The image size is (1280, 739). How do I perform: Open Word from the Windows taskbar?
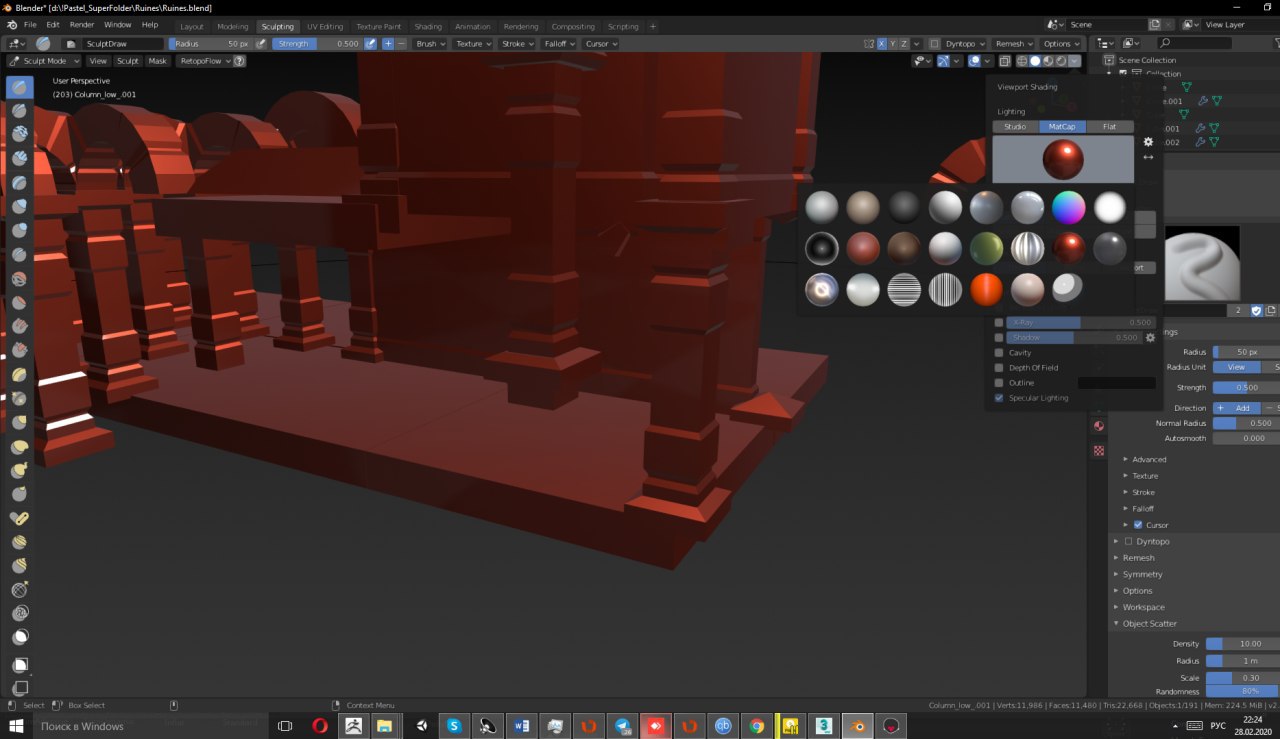tap(521, 726)
